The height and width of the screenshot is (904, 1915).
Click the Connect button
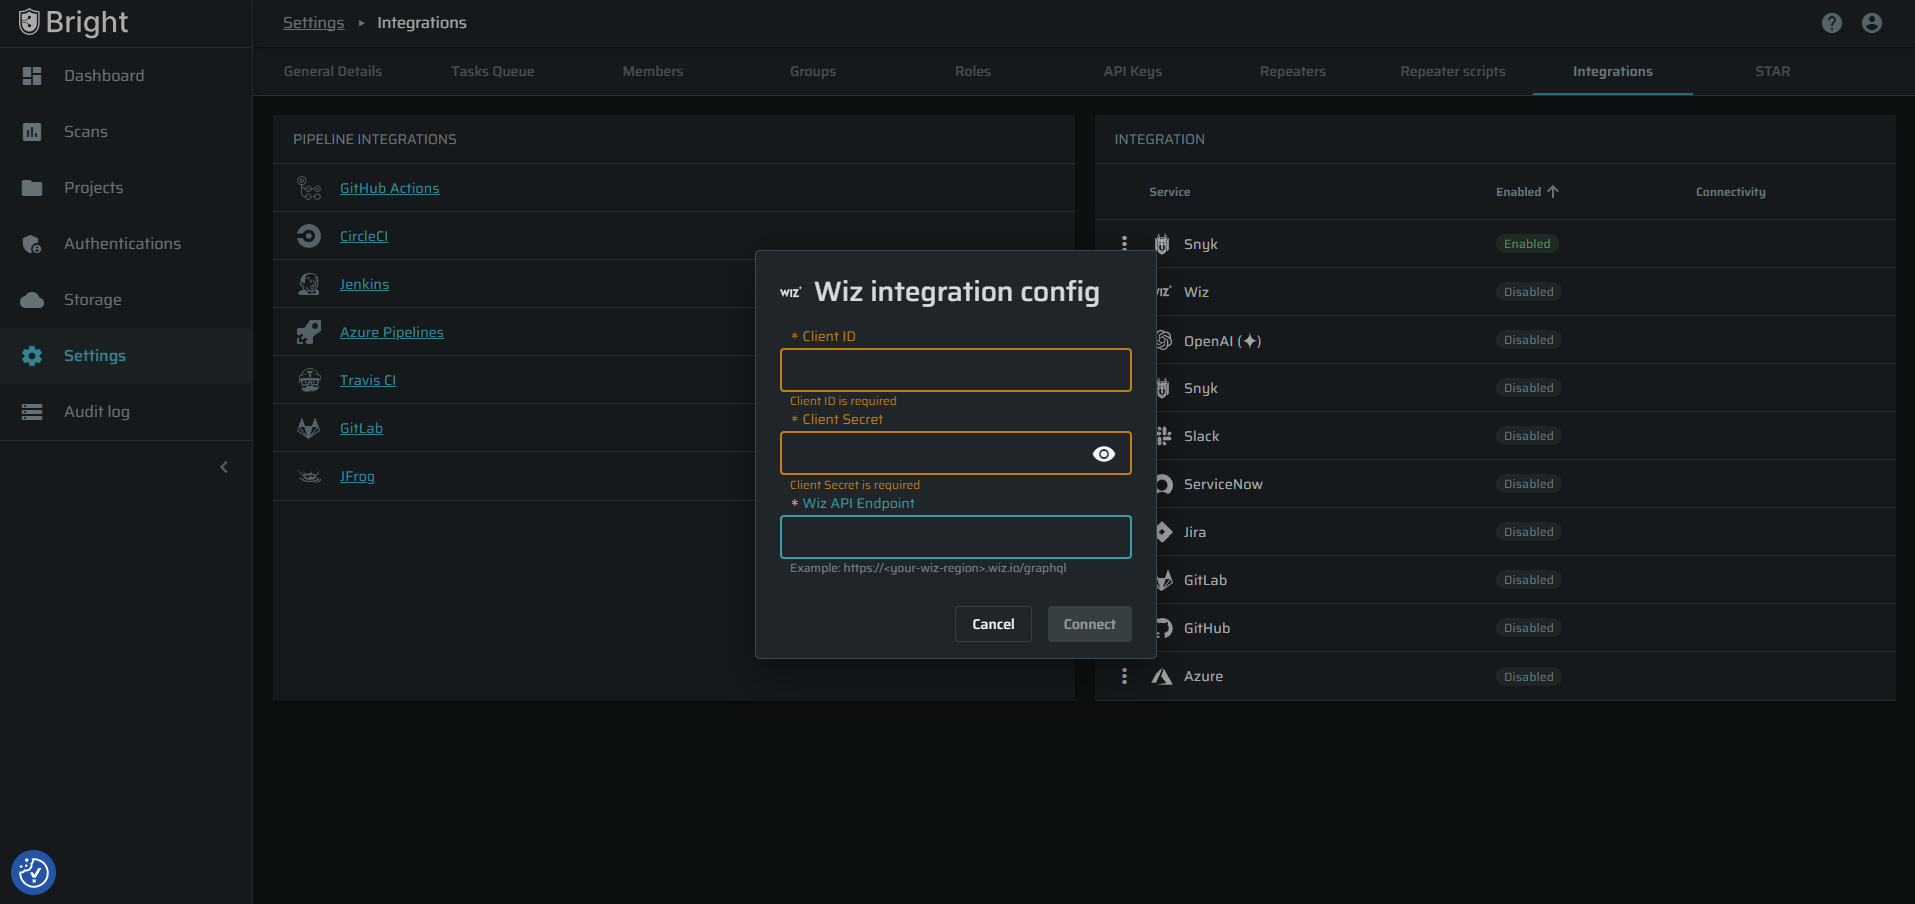pos(1090,624)
